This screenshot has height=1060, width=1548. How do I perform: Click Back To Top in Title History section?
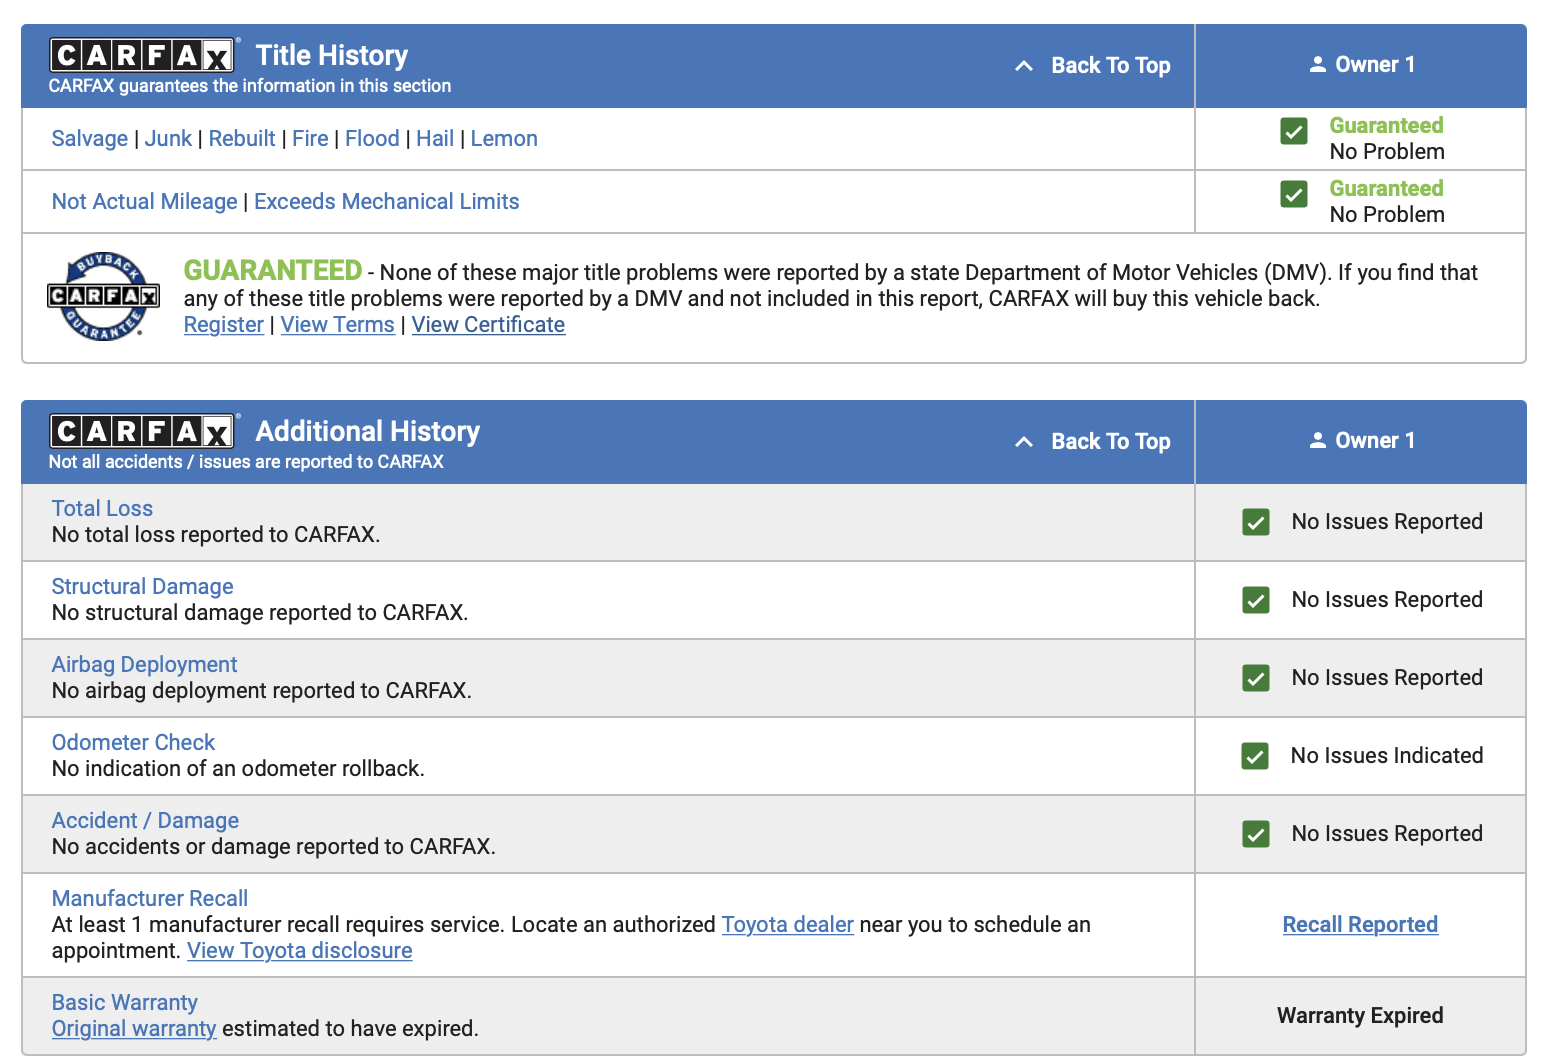coord(1110,65)
